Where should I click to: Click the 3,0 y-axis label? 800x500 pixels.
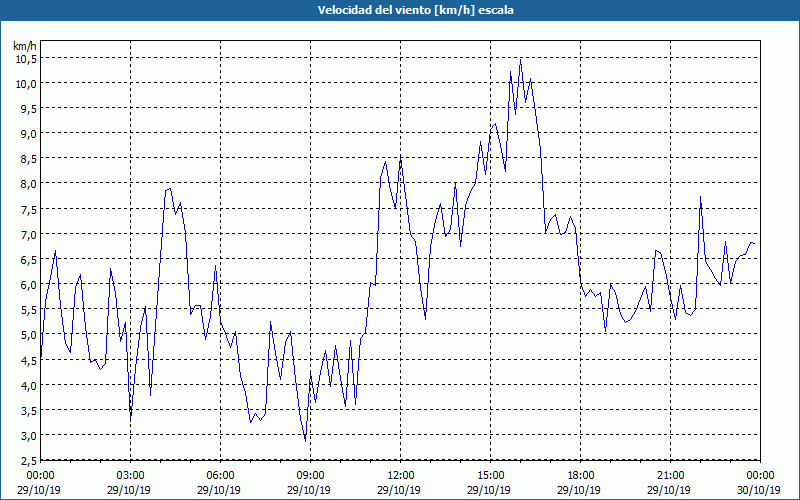[29, 436]
